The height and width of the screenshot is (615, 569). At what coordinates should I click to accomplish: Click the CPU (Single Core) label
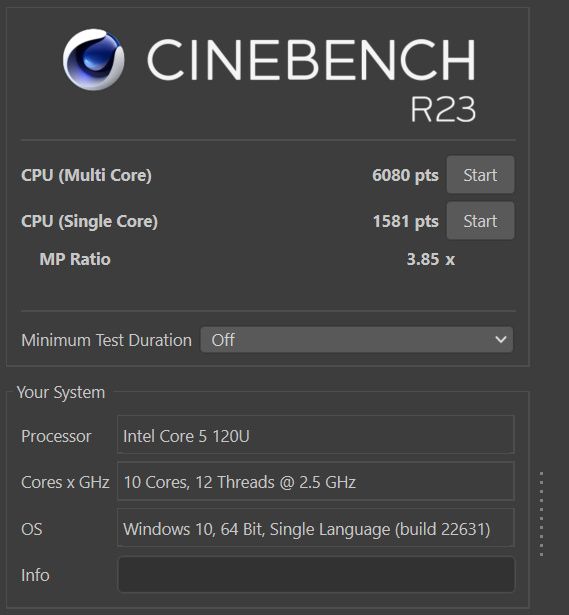[89, 221]
